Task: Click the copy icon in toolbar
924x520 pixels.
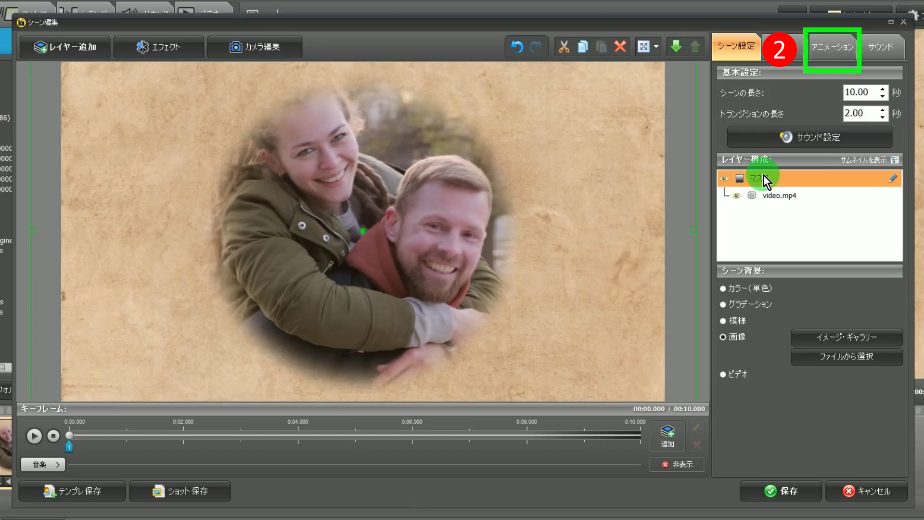Action: pyautogui.click(x=583, y=47)
